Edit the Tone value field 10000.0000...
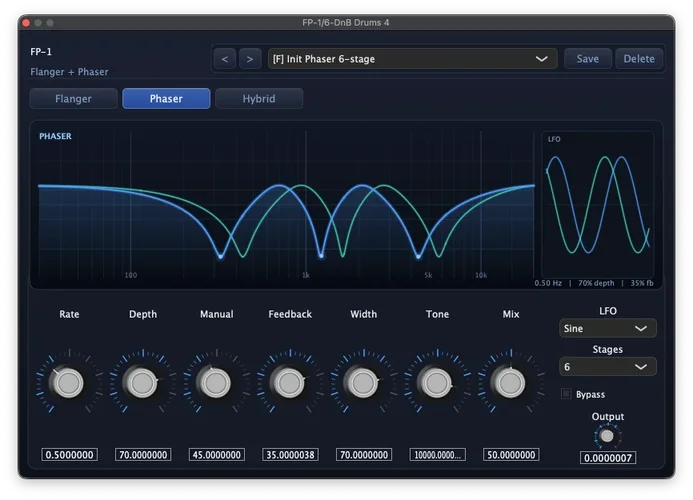Viewport: 693px width, 500px height. click(438, 455)
